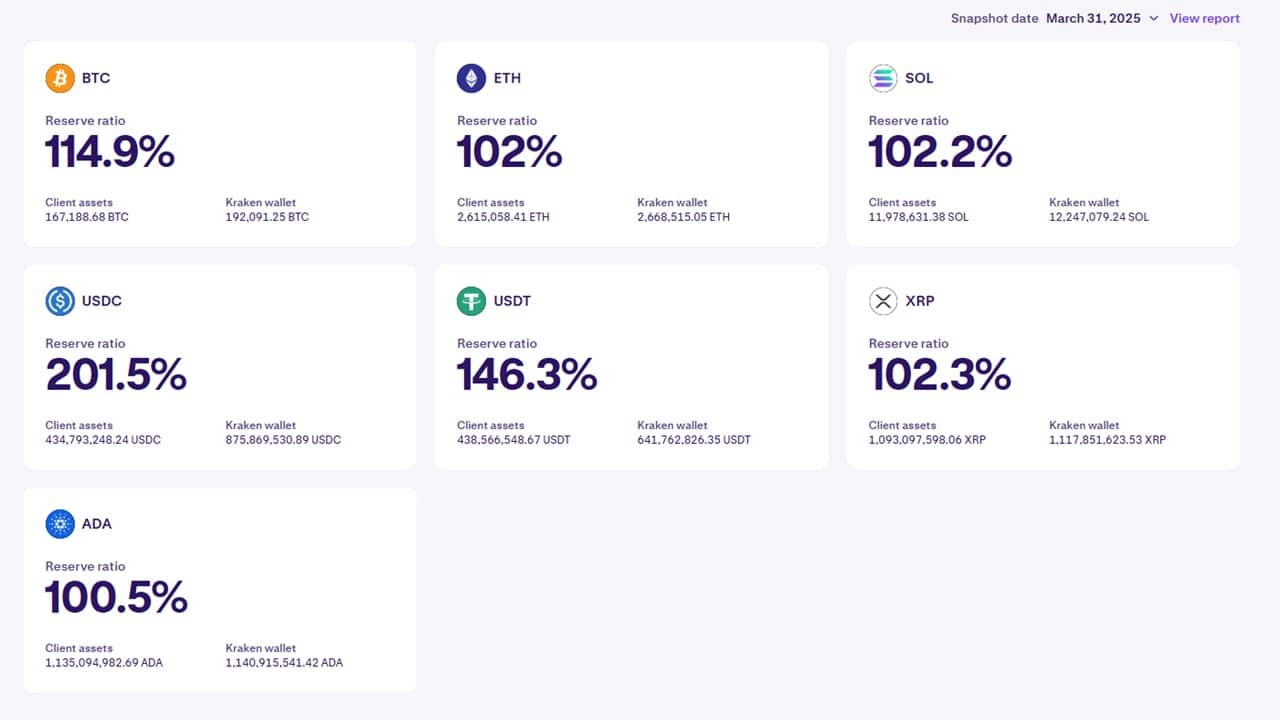Click the XRP card title
The width and height of the screenshot is (1280, 720).
pyautogui.click(x=920, y=301)
